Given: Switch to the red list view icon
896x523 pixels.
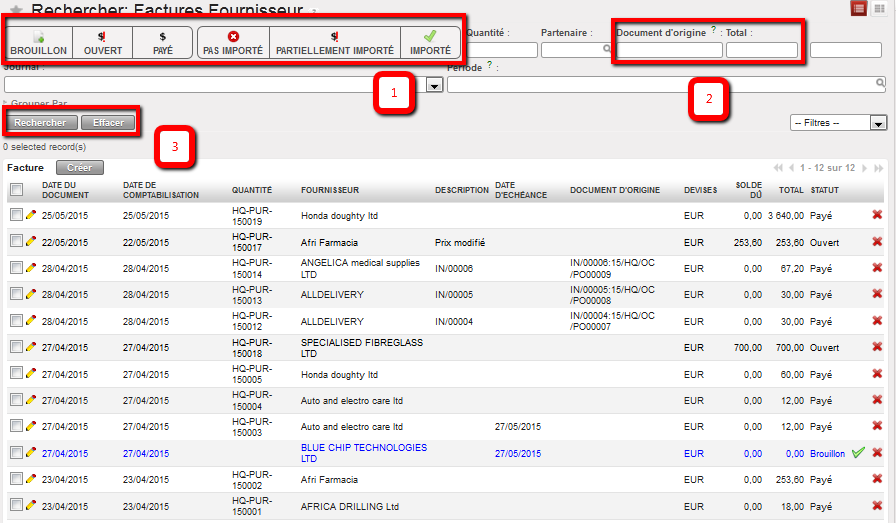Looking at the screenshot, I should click(x=859, y=8).
